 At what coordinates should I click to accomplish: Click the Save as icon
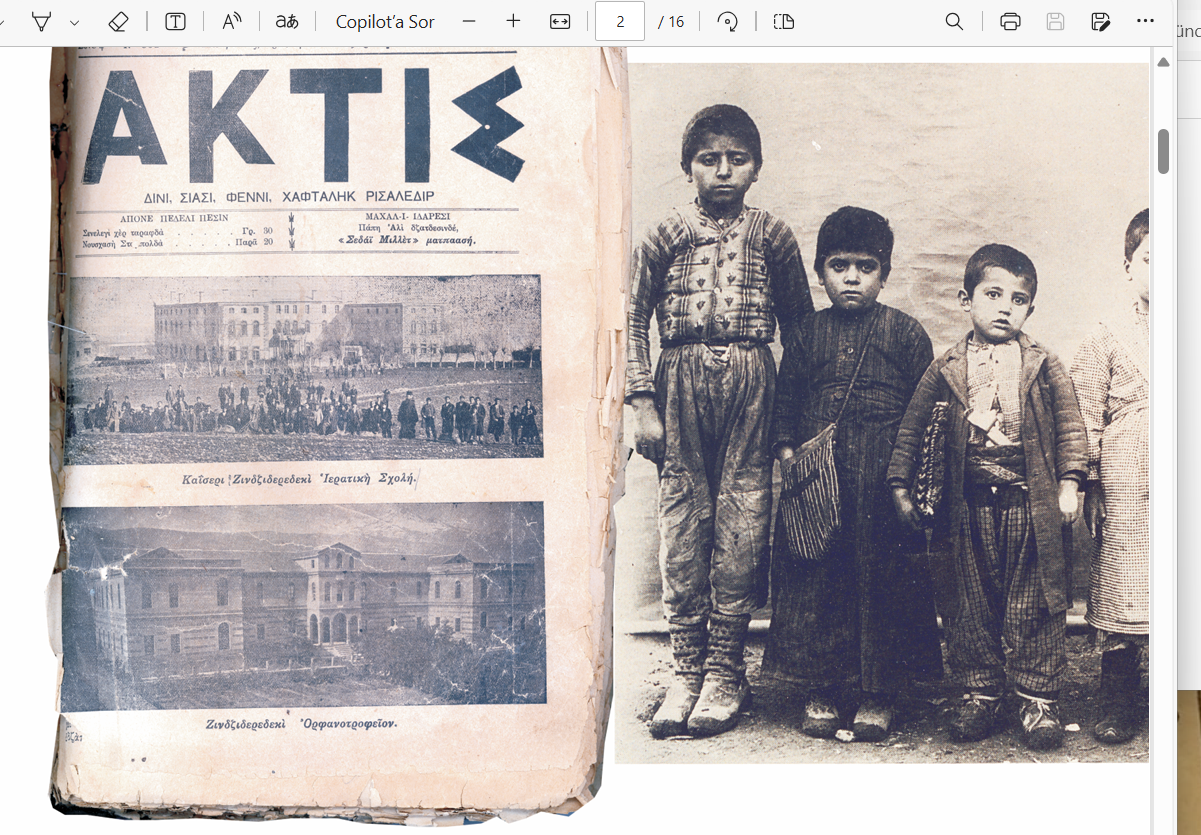click(x=1100, y=22)
